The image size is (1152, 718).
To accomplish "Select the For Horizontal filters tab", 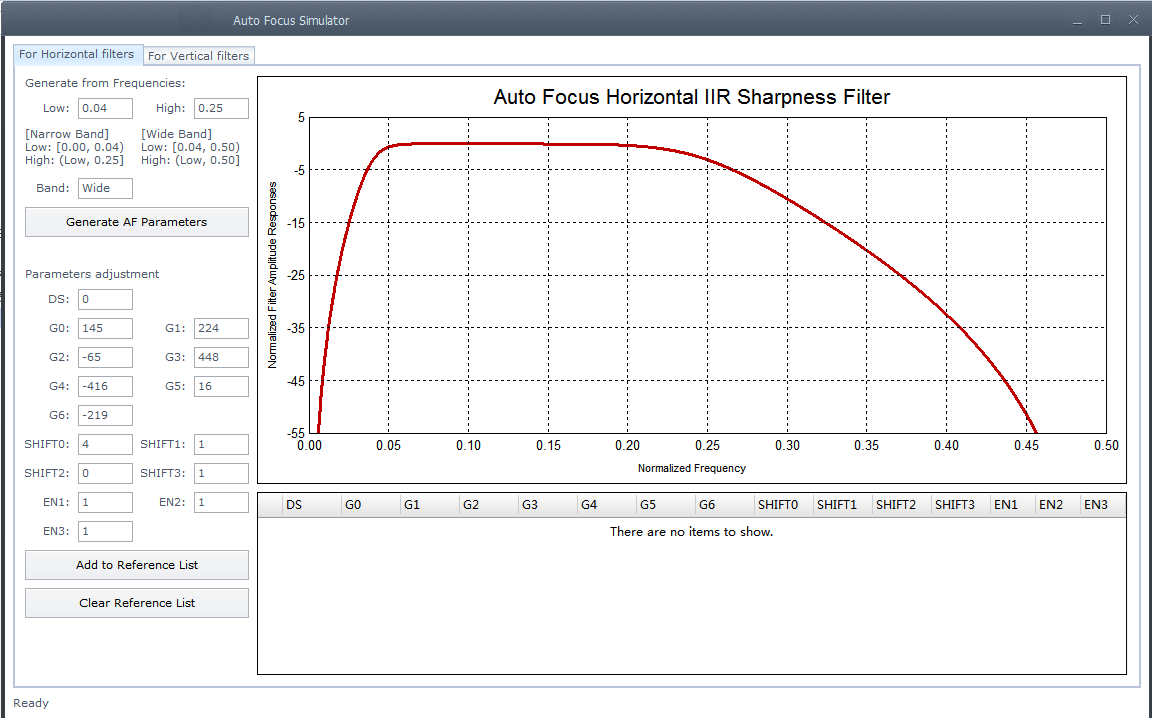I will 77,54.
